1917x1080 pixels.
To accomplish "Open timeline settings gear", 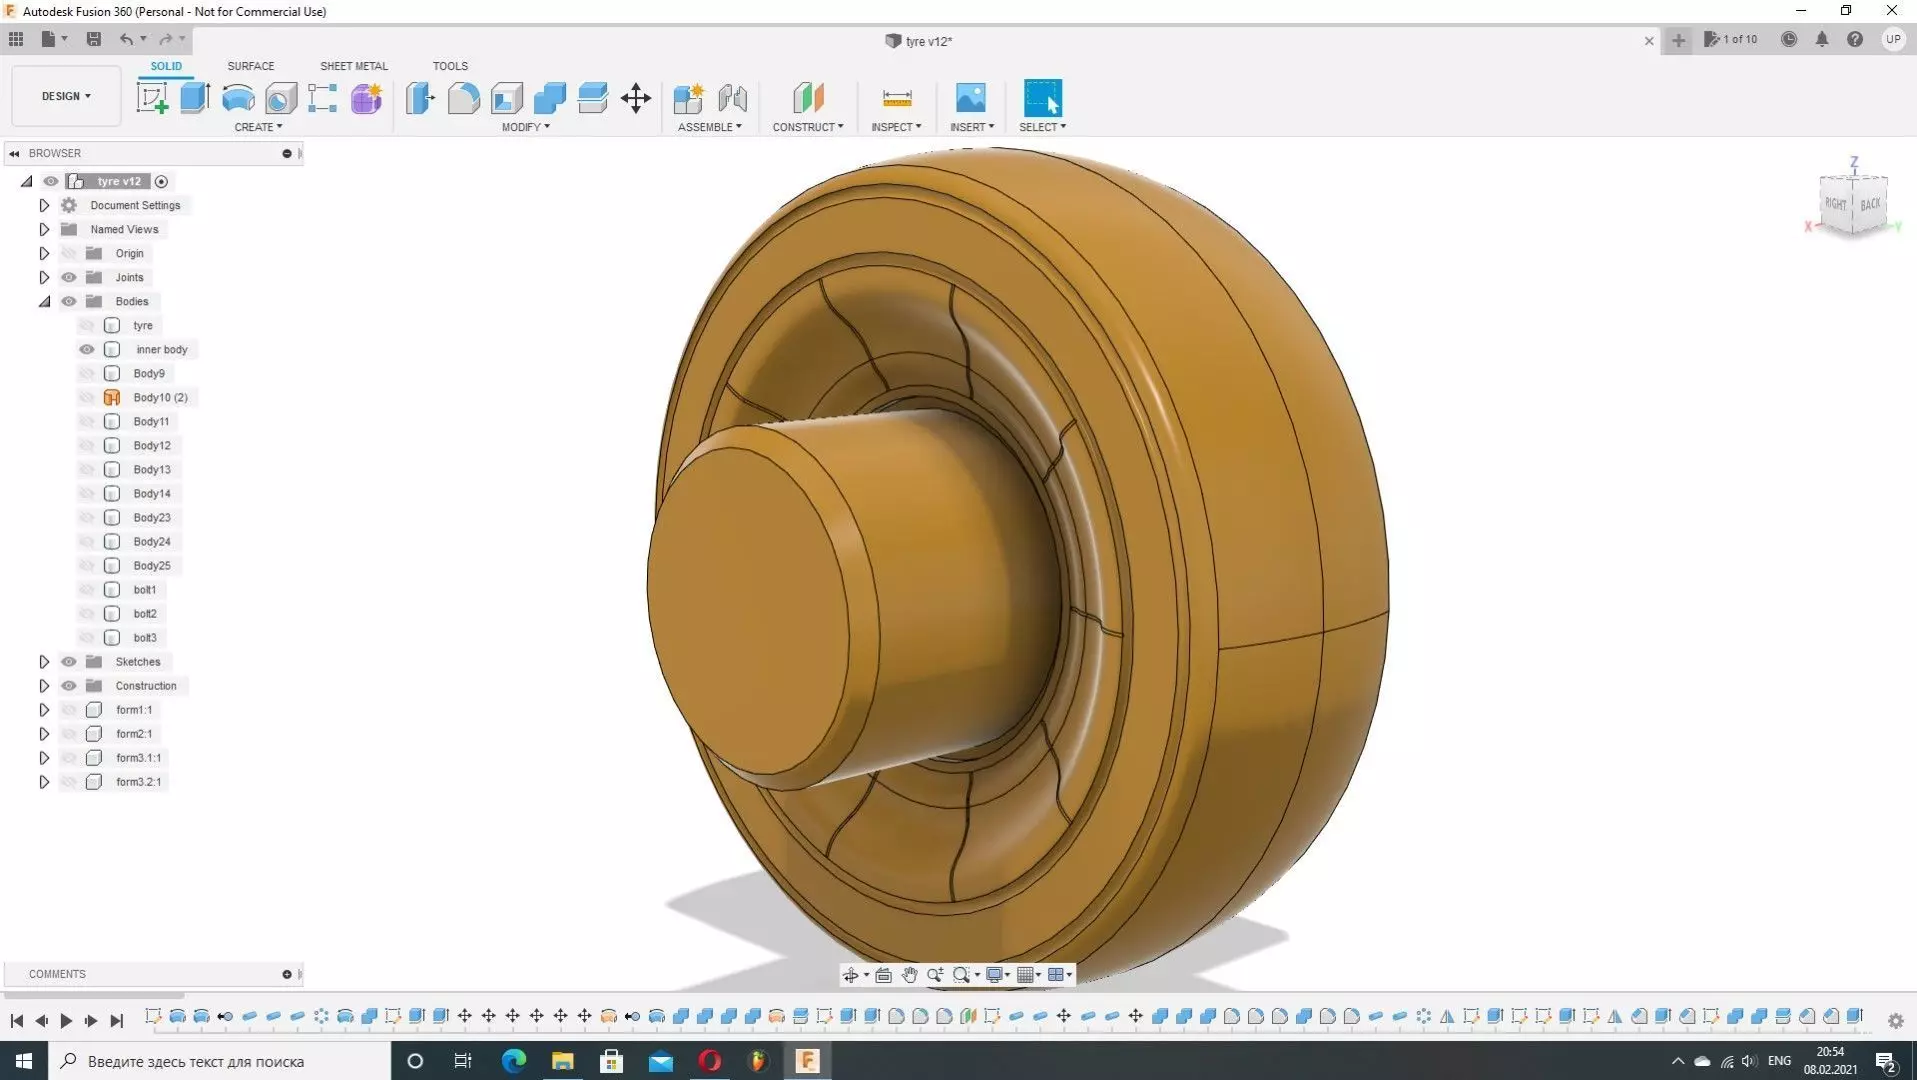I will pyautogui.click(x=1896, y=1021).
